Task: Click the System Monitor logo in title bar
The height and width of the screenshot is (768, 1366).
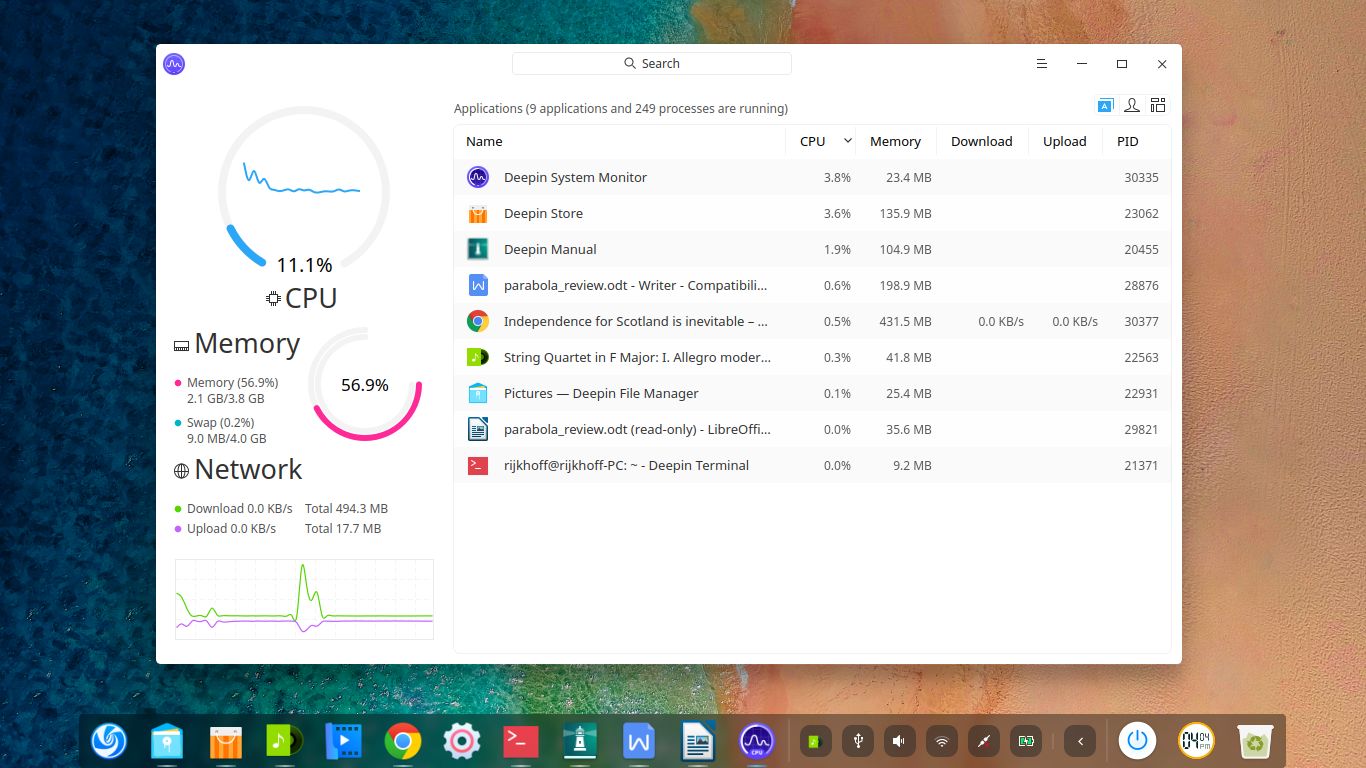Action: [174, 64]
